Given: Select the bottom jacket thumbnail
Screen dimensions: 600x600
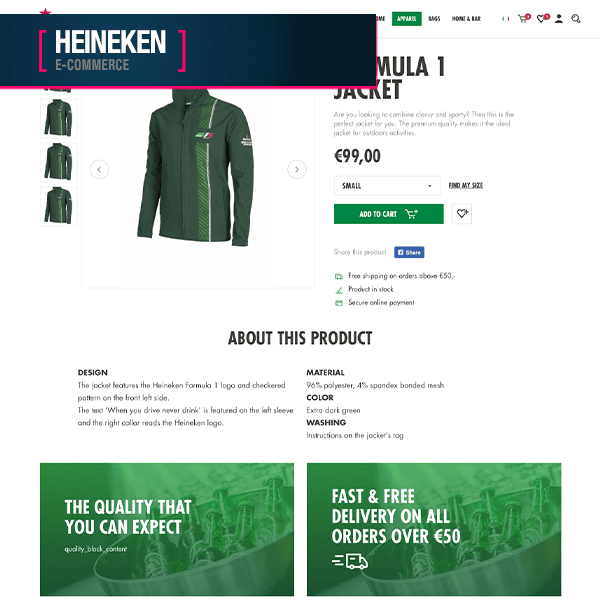Looking at the screenshot, I should [59, 206].
